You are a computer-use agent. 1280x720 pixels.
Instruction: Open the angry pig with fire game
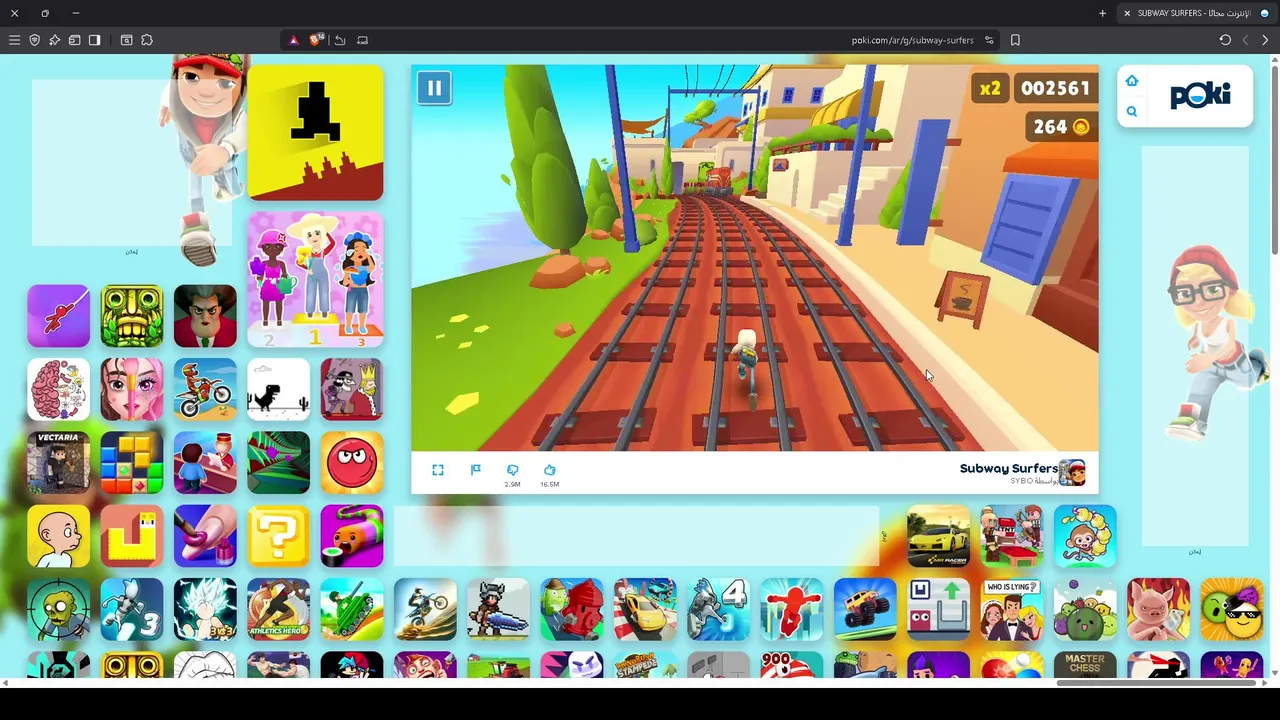coord(1158,609)
